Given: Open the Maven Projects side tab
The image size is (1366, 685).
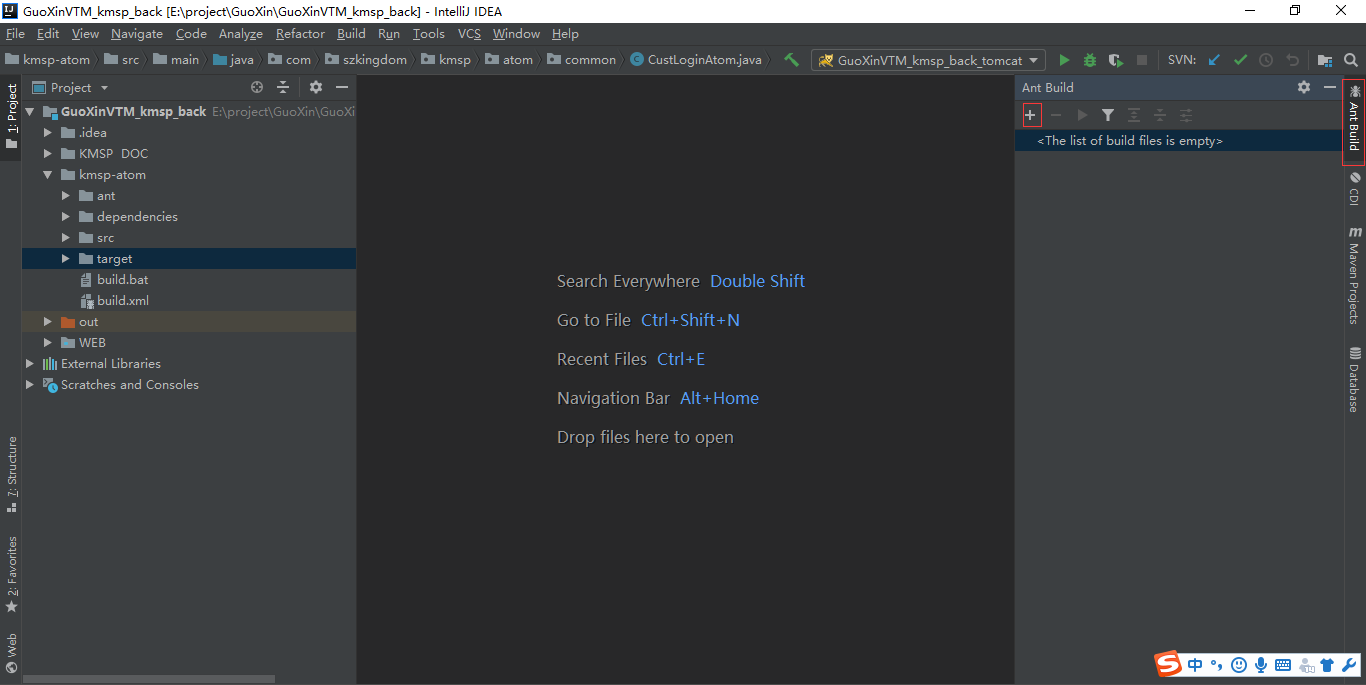Looking at the screenshot, I should [x=1354, y=275].
